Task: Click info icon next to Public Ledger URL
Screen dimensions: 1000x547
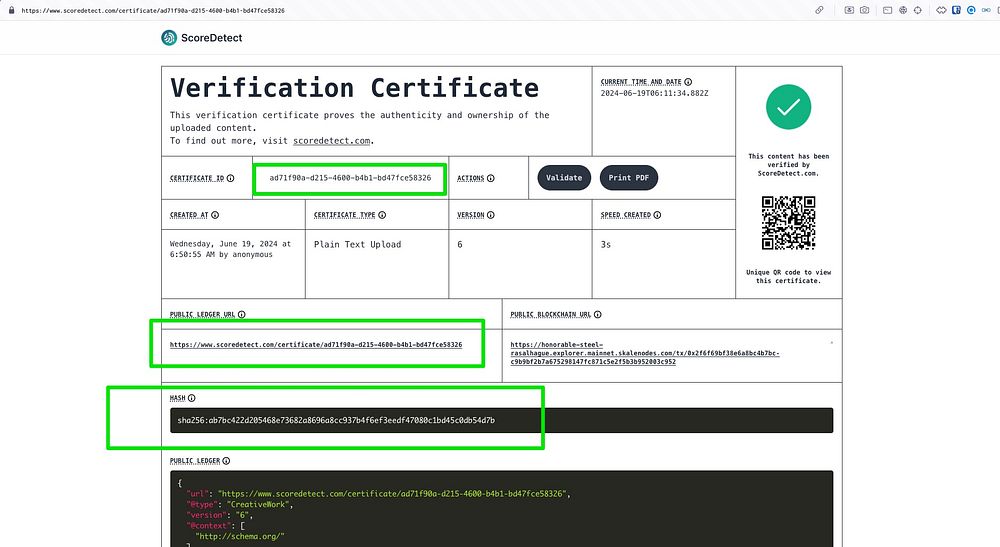Action: (242, 314)
